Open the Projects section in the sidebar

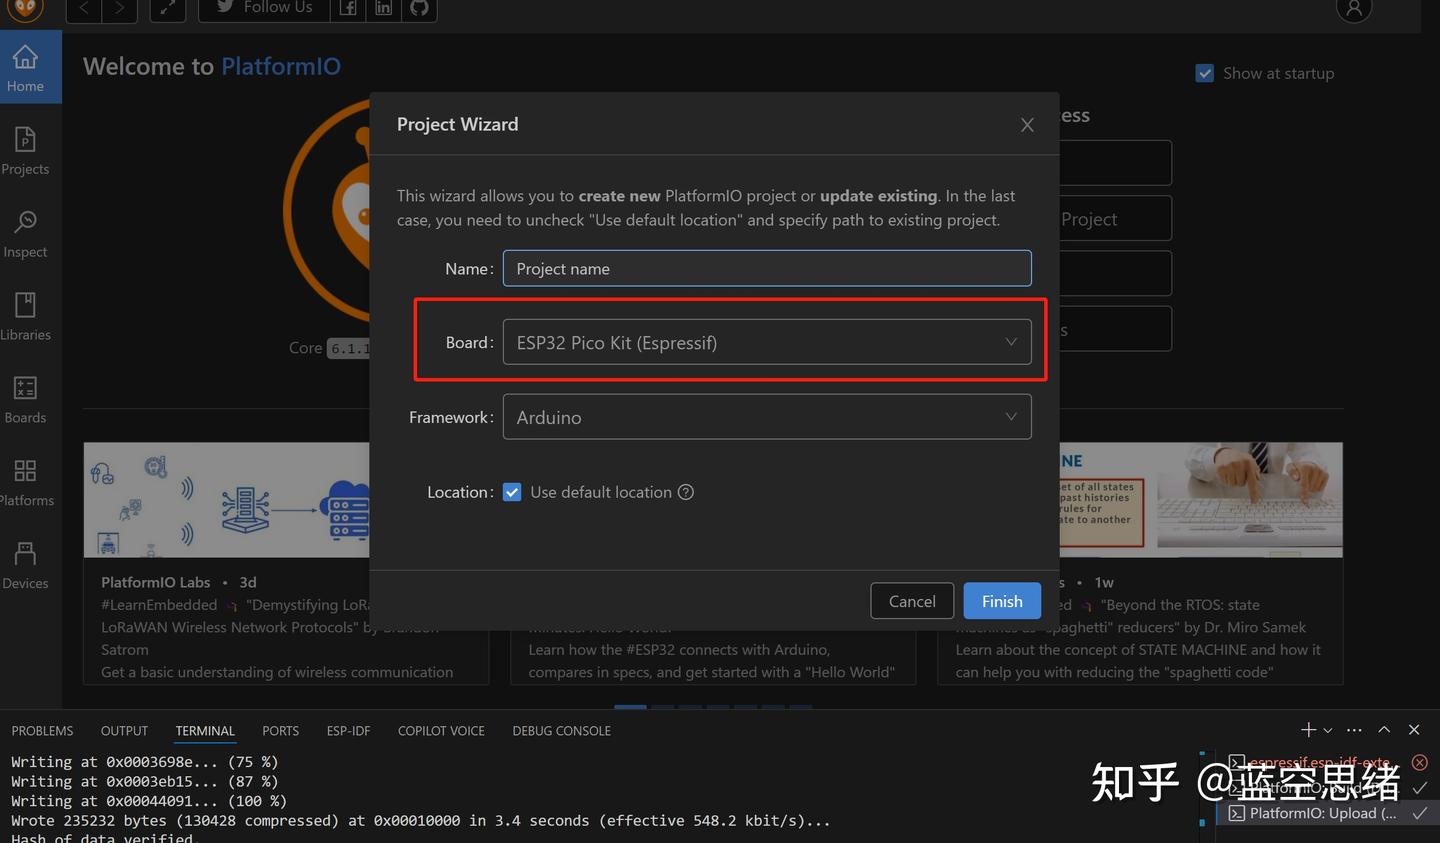pyautogui.click(x=25, y=150)
